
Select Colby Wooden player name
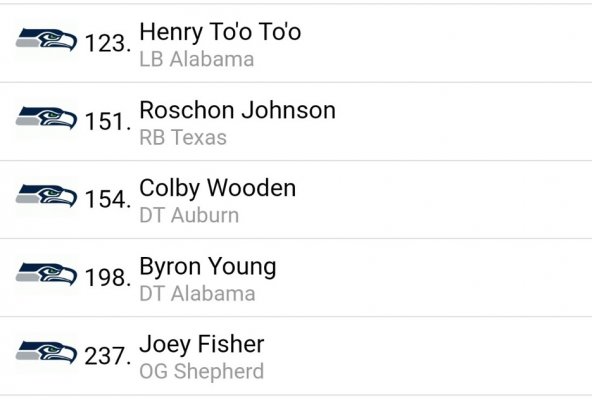pos(217,188)
